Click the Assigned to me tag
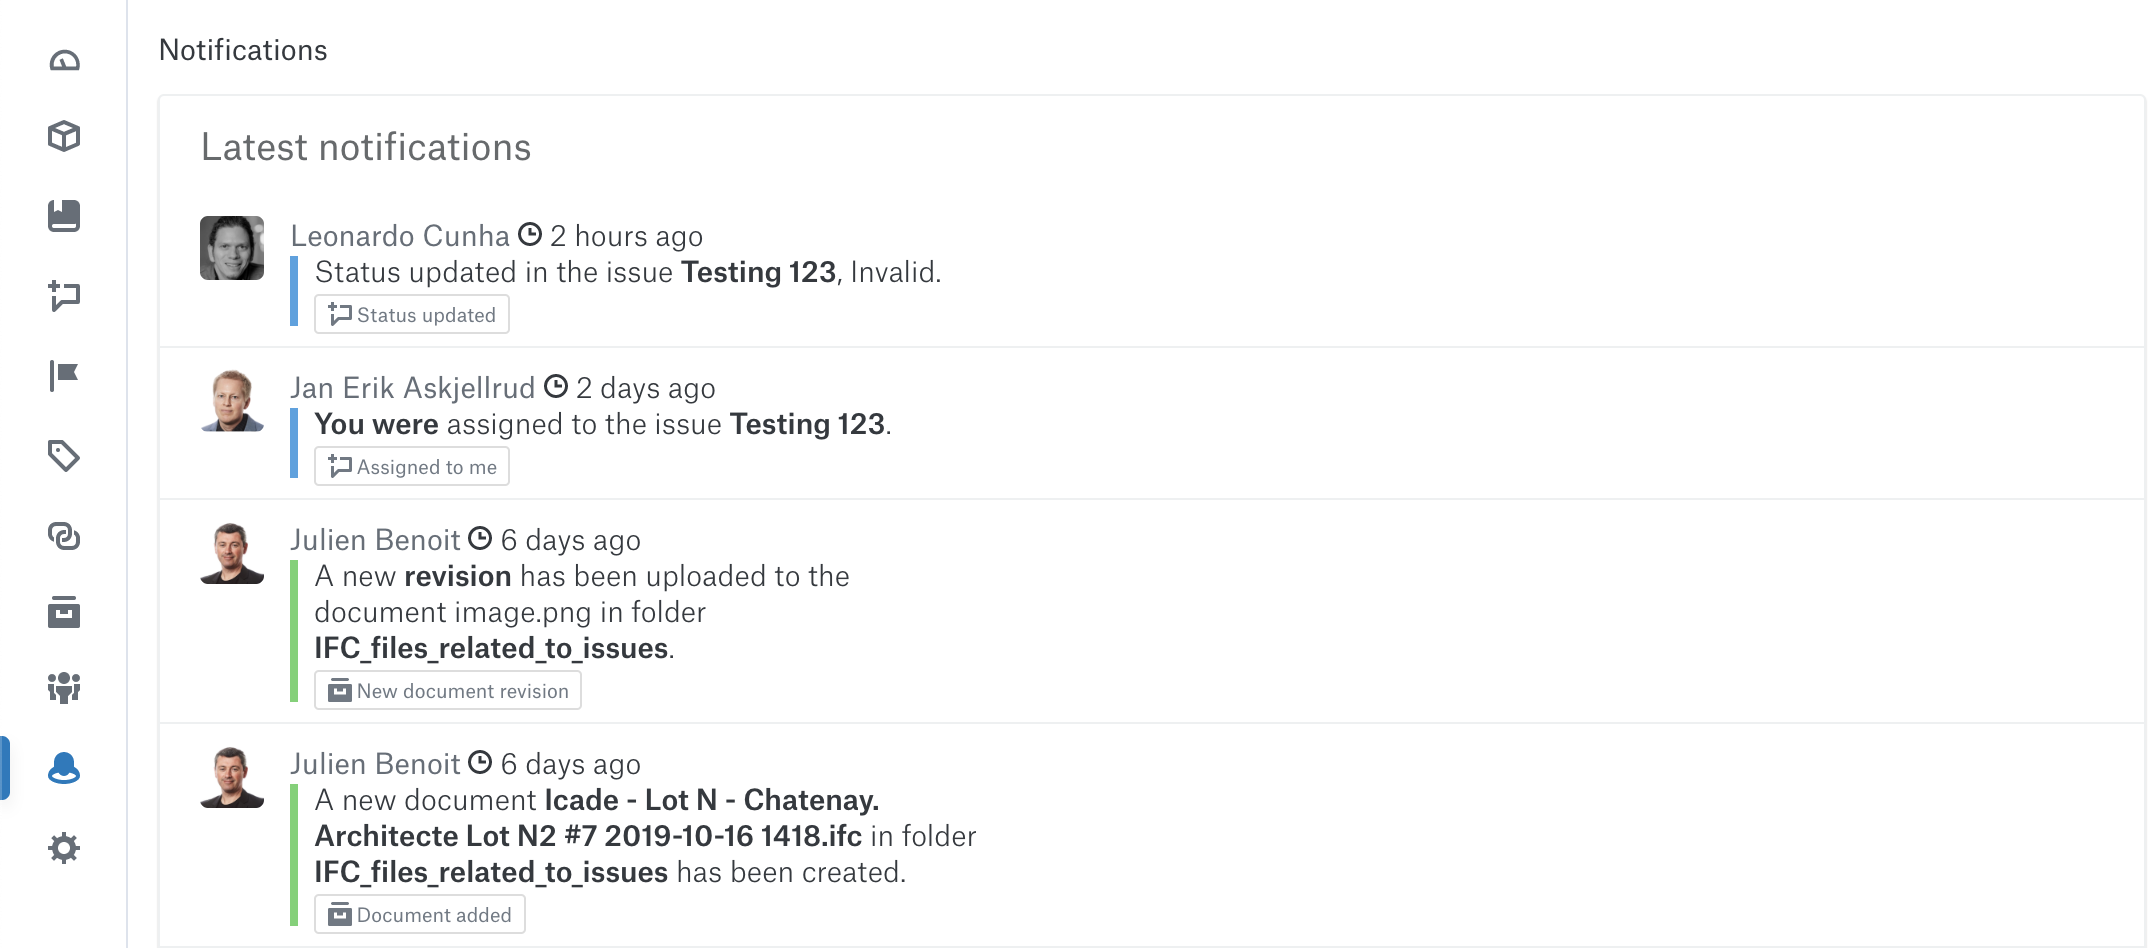 [x=412, y=466]
